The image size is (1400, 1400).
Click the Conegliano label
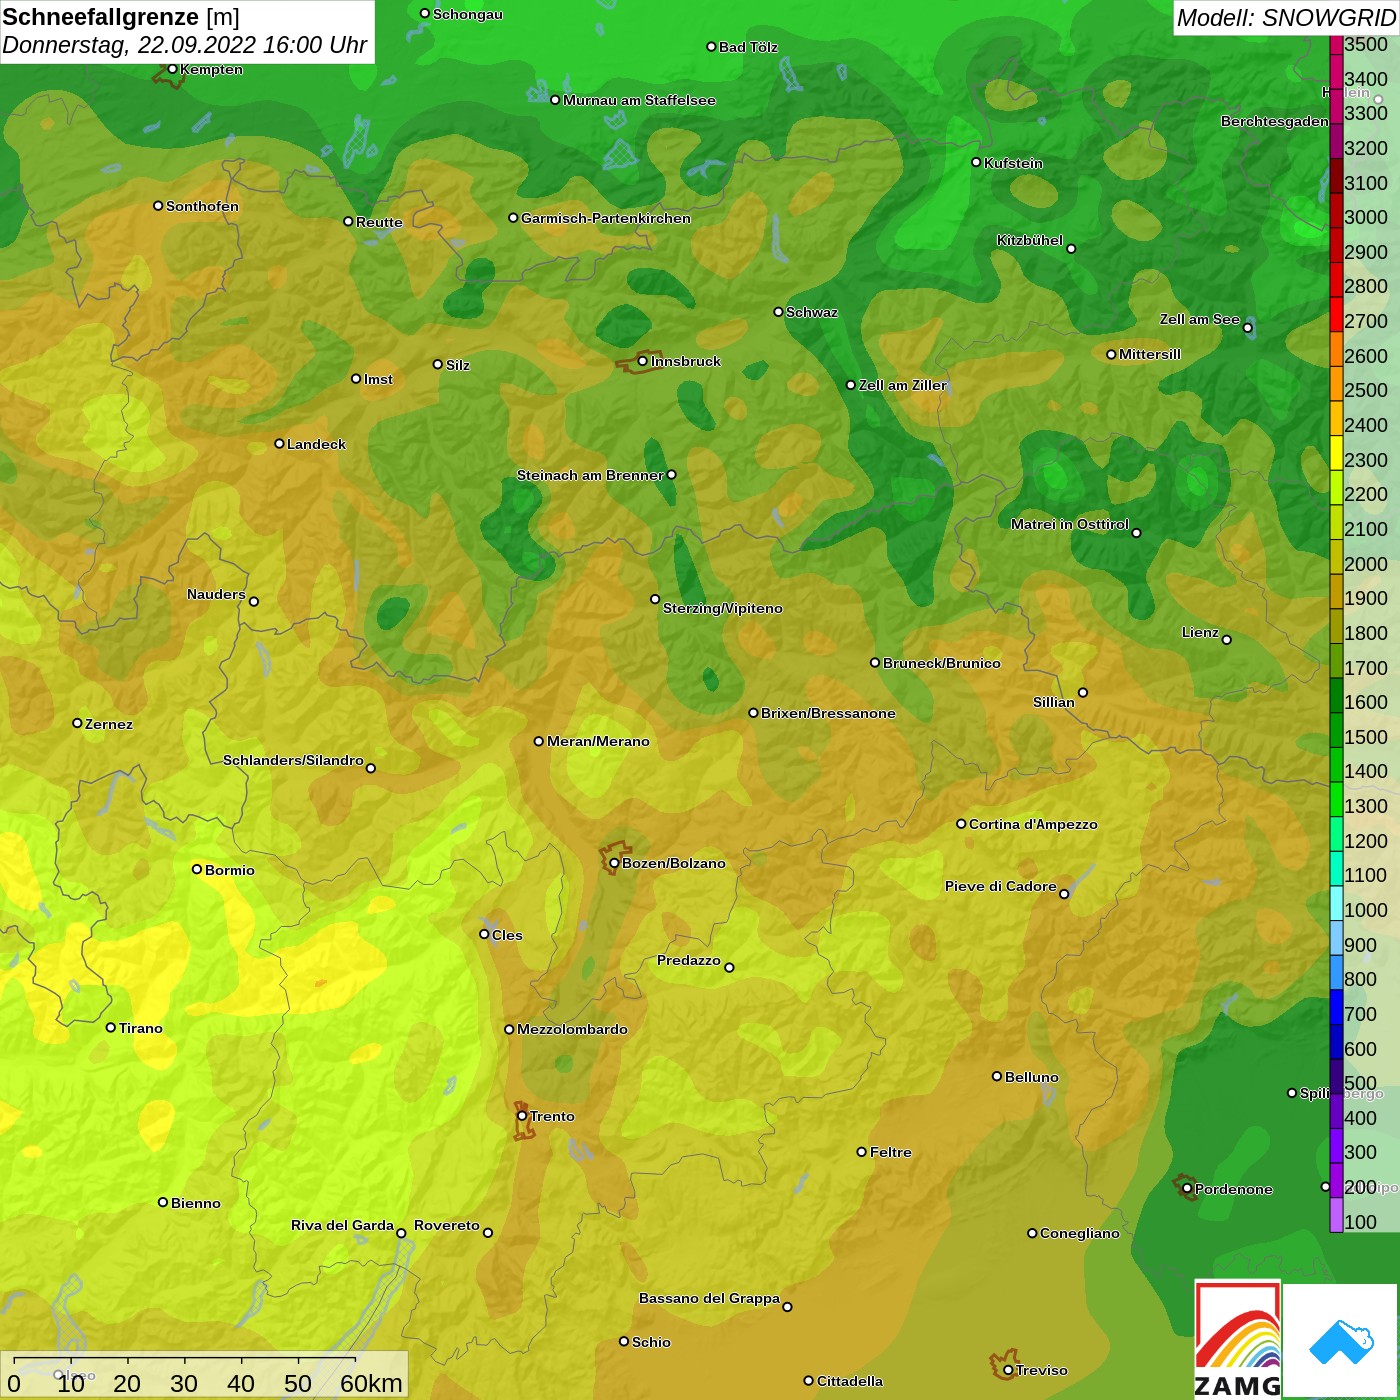click(x=1080, y=1233)
